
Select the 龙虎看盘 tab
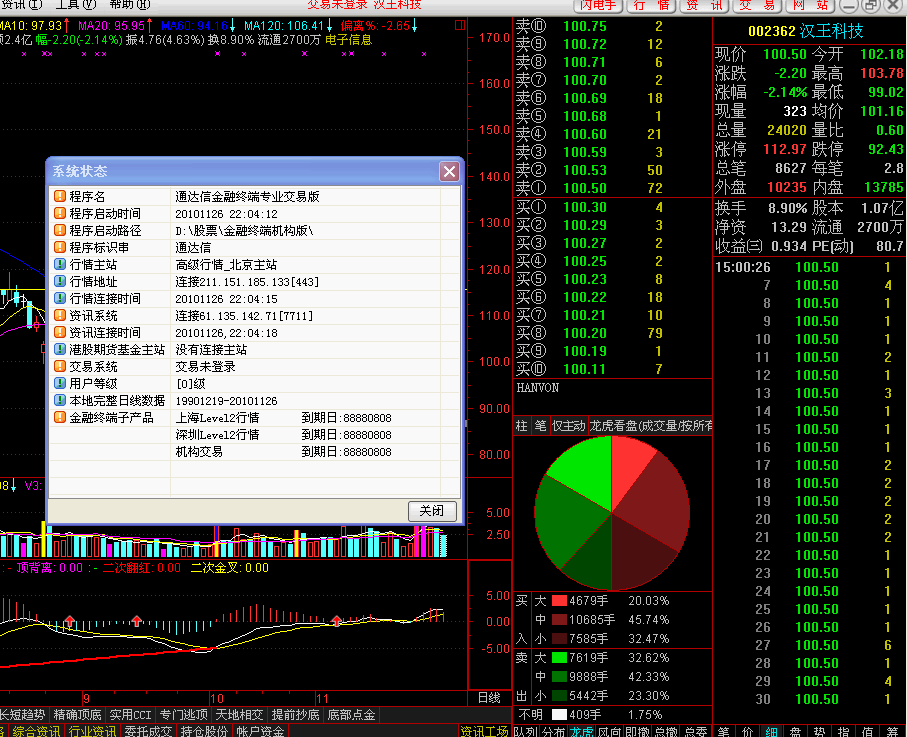[651, 426]
